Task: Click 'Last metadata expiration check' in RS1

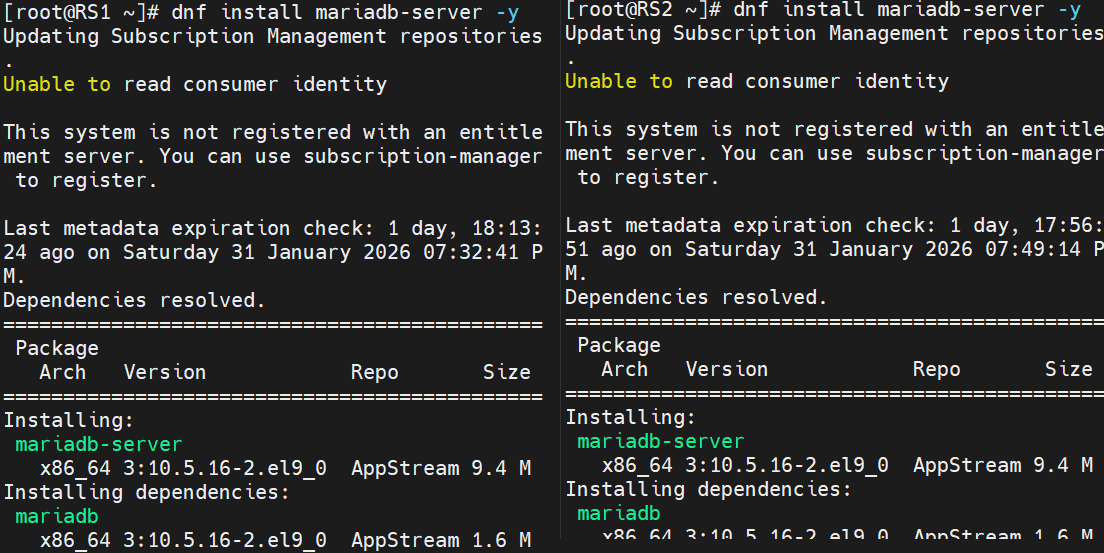Action: coord(189,228)
